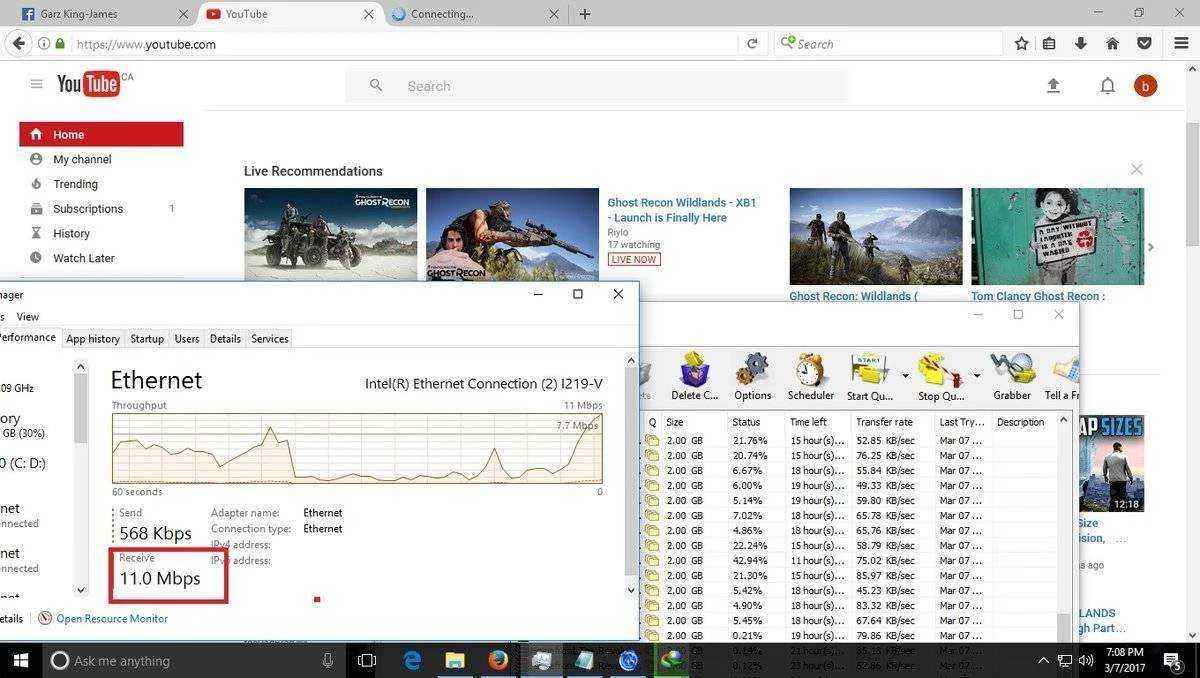Click Open Resource Monitor link
Image resolution: width=1200 pixels, height=678 pixels.
coord(112,619)
